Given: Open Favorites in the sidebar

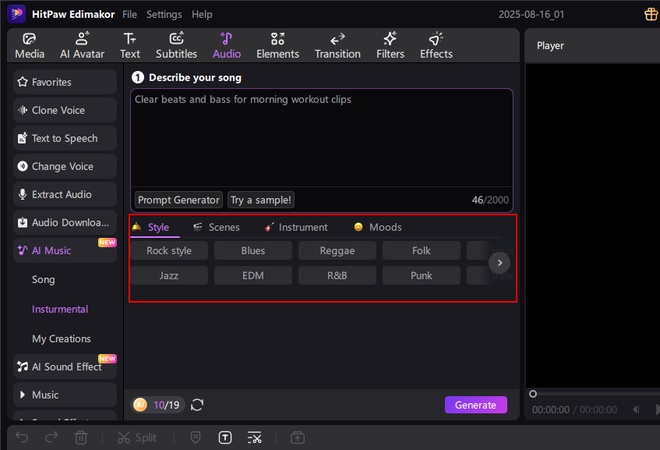Looking at the screenshot, I should pos(65,82).
